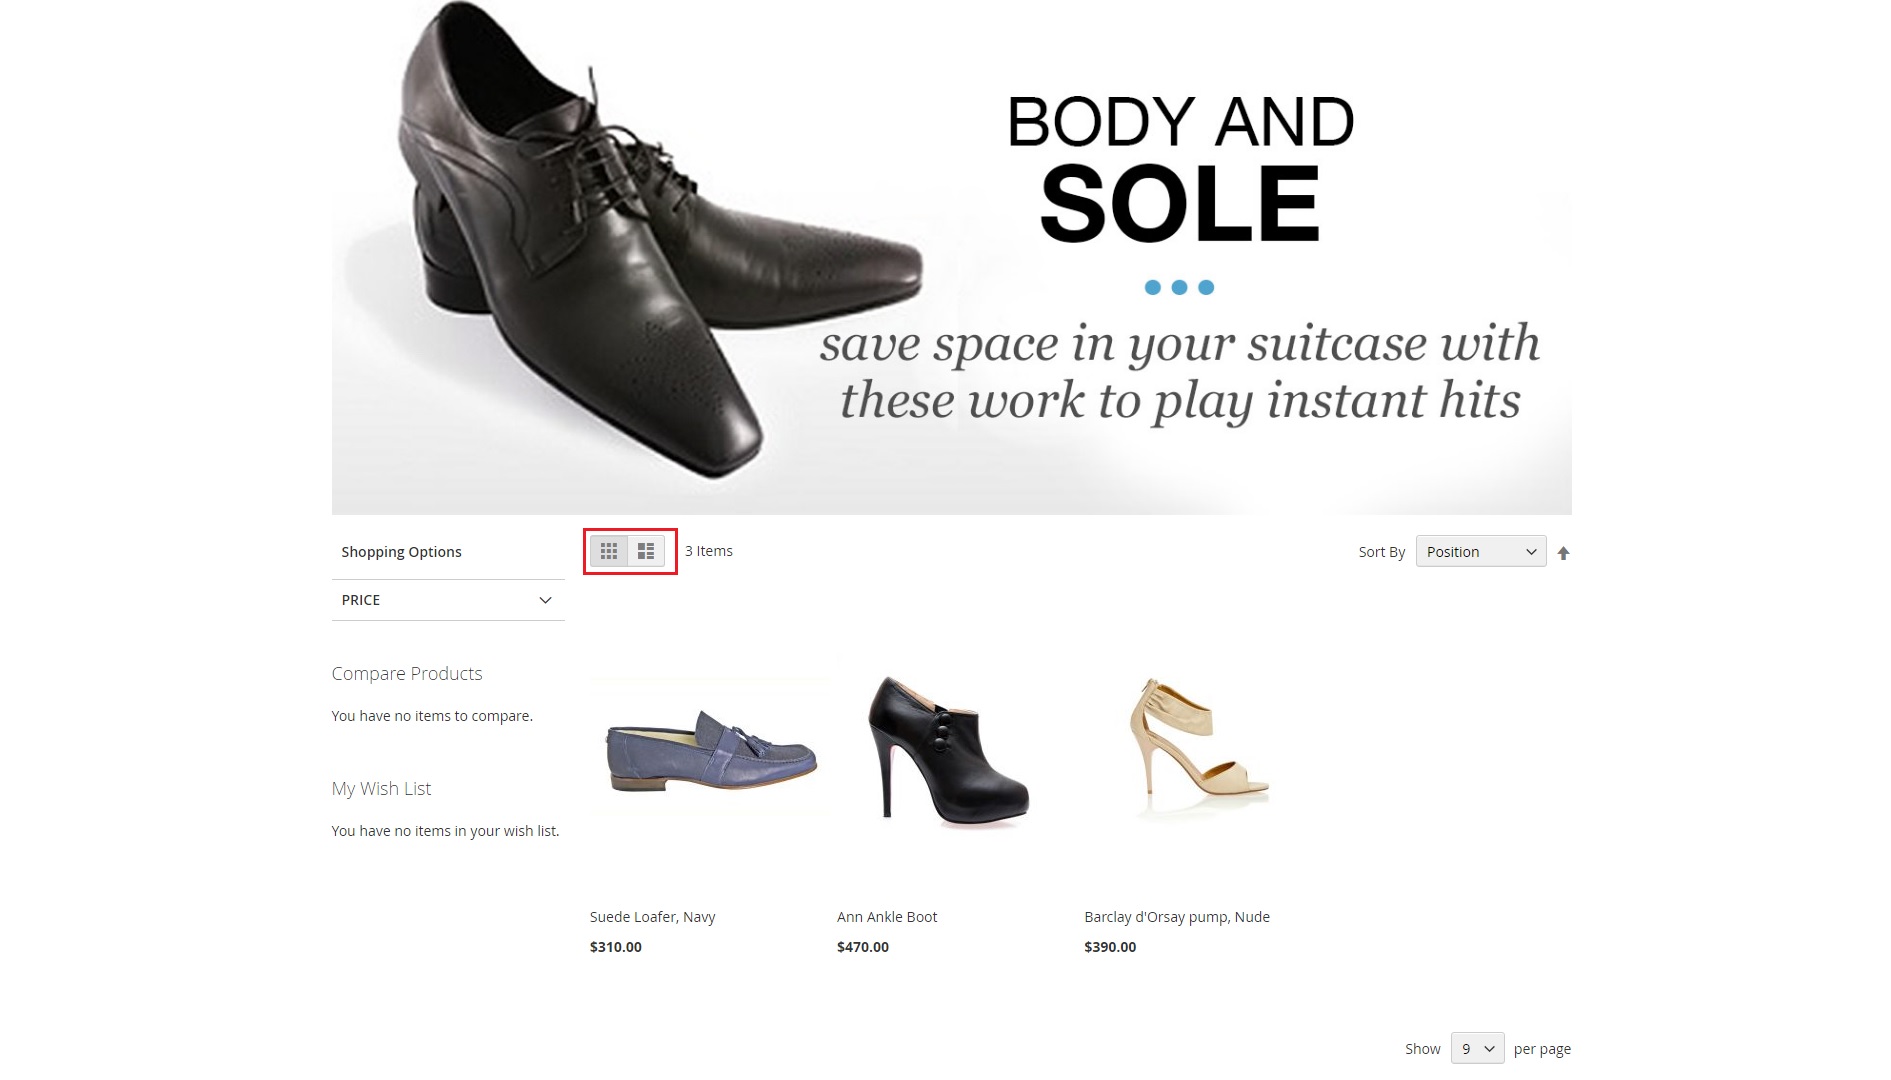The image size is (1891, 1080).
Task: Click the rightmost blue dot in banner
Action: (x=1206, y=288)
